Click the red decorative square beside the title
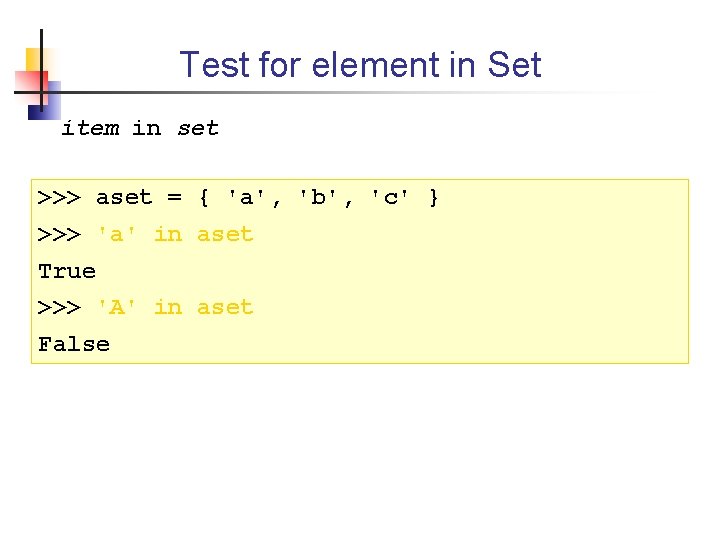This screenshot has width=720, height=540. (24, 82)
